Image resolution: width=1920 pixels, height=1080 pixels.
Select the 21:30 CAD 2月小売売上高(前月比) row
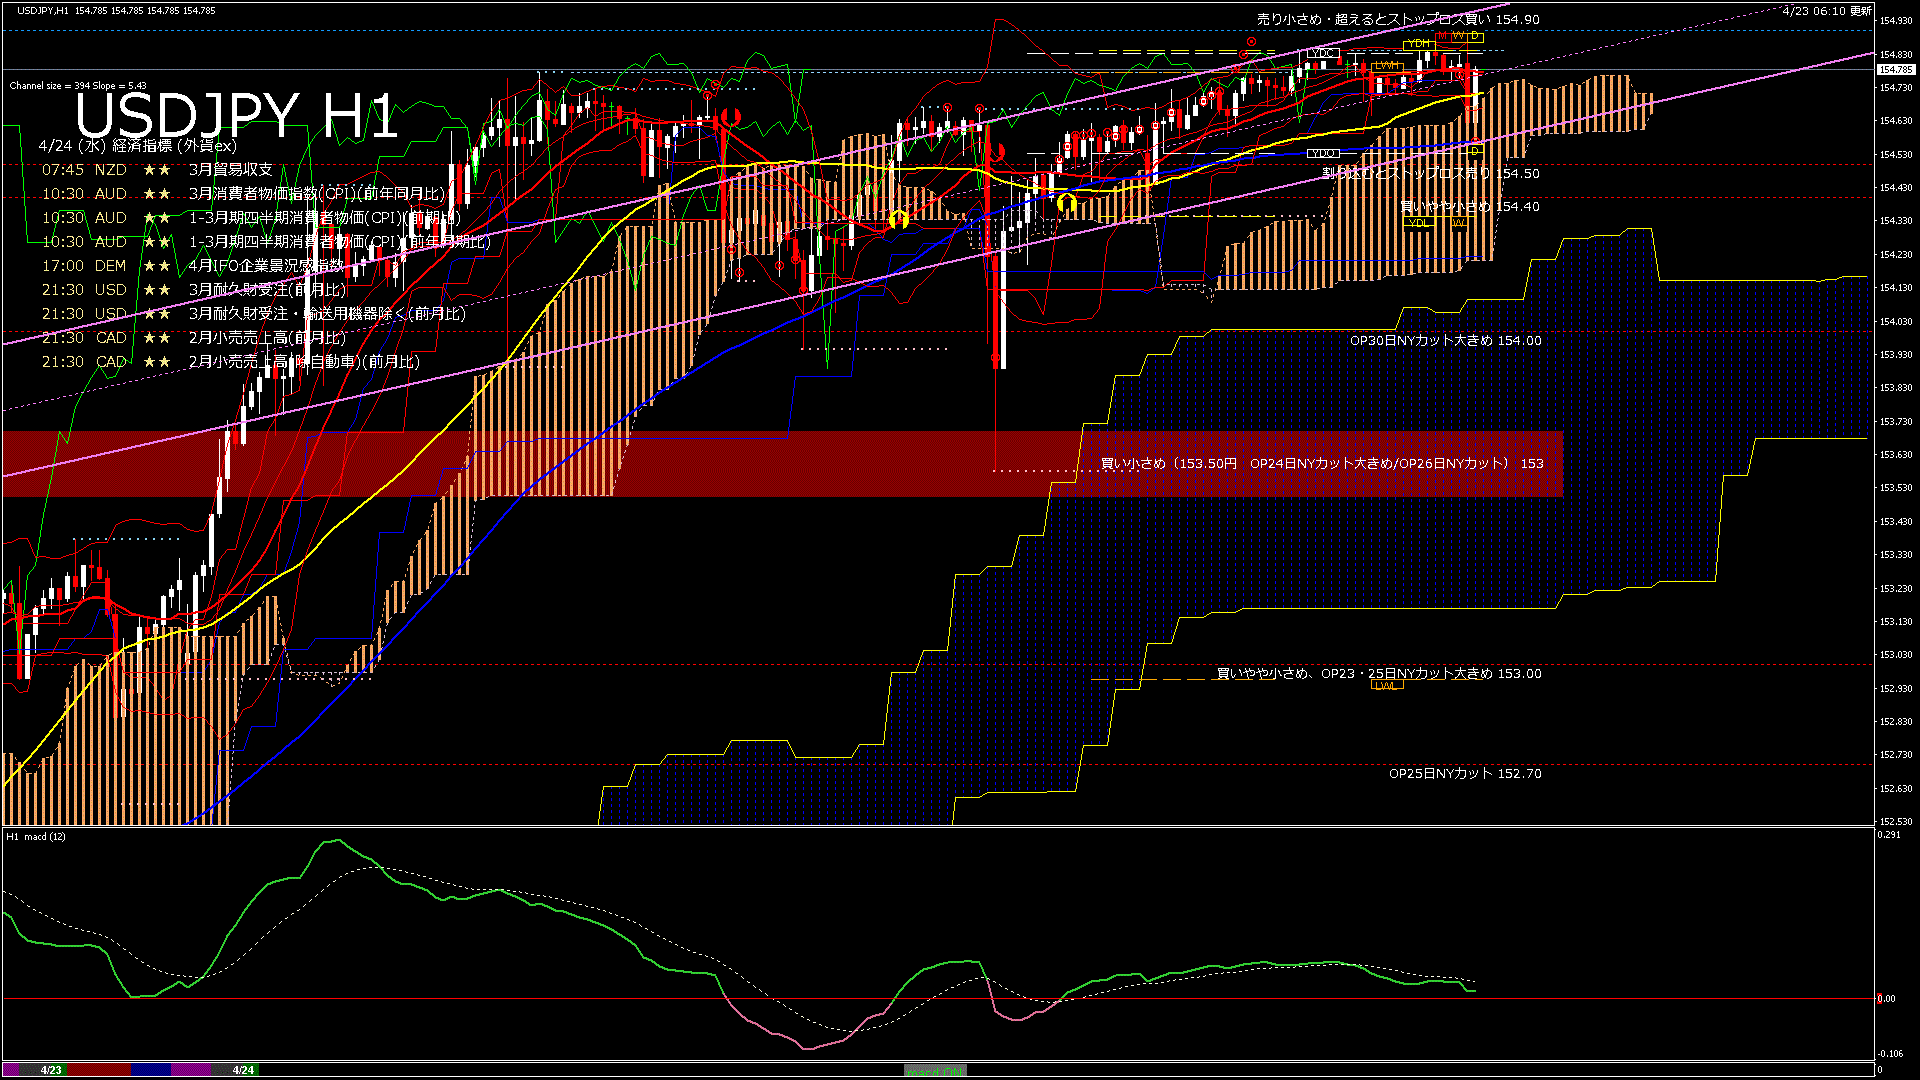pos(193,338)
